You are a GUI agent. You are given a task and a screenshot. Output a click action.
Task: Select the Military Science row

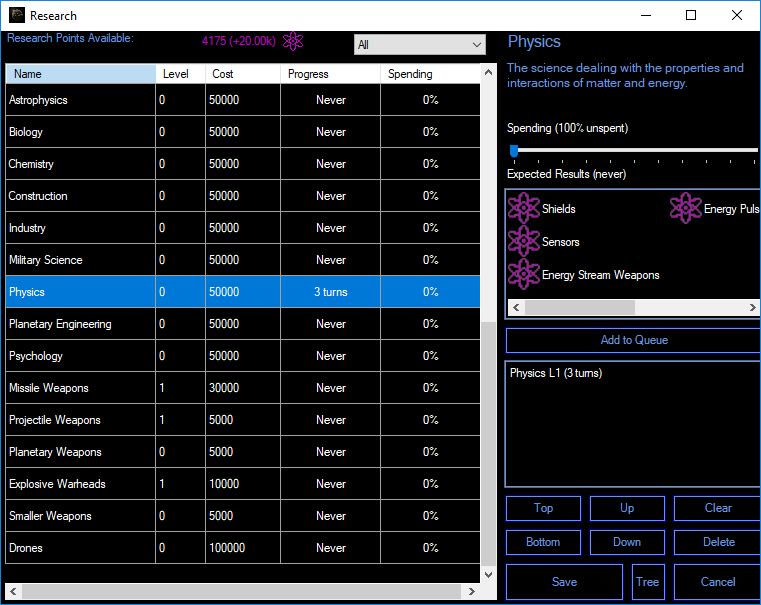click(243, 260)
